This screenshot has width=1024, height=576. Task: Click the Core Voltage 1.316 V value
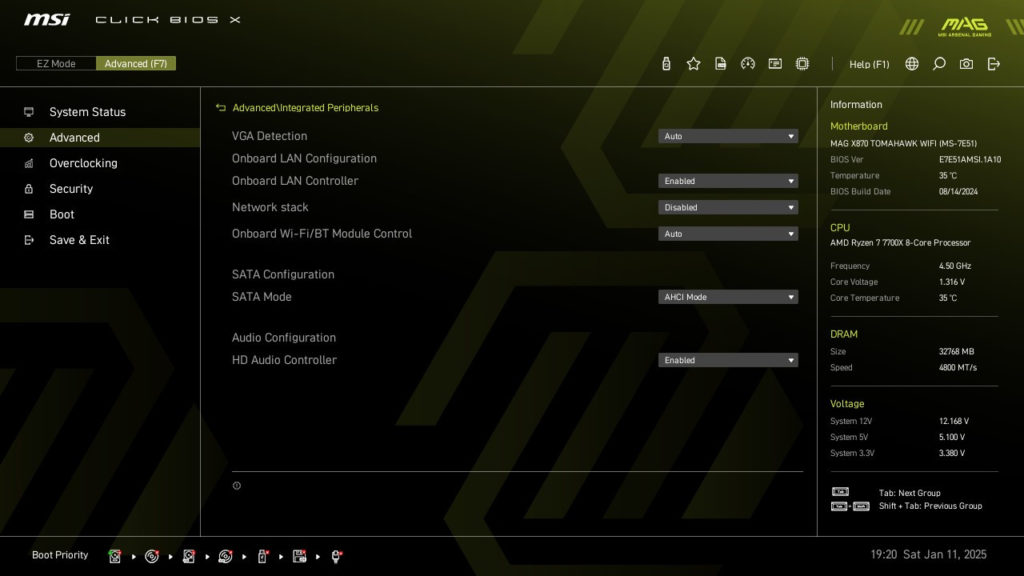click(952, 282)
